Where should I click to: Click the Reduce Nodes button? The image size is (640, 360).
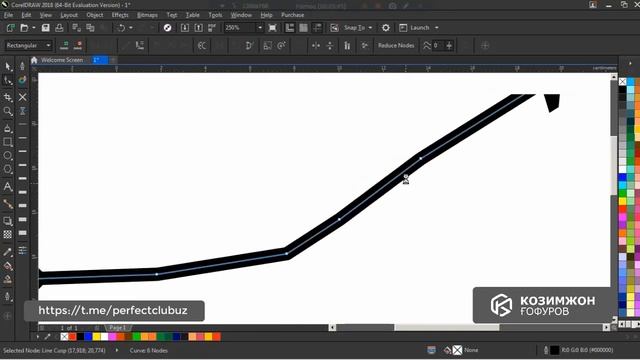coord(396,46)
